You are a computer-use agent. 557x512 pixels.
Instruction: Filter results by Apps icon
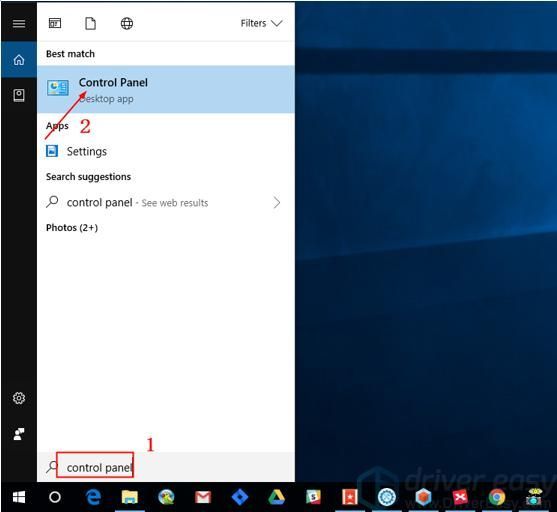pyautogui.click(x=55, y=23)
